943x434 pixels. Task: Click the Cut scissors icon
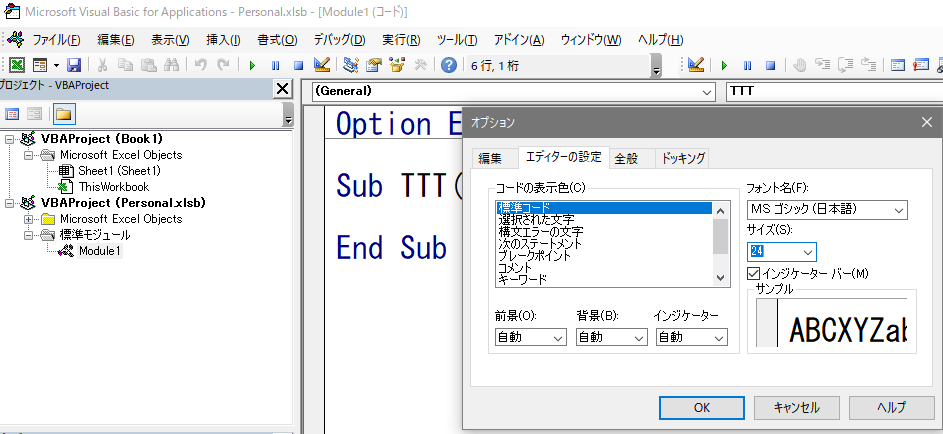click(103, 65)
